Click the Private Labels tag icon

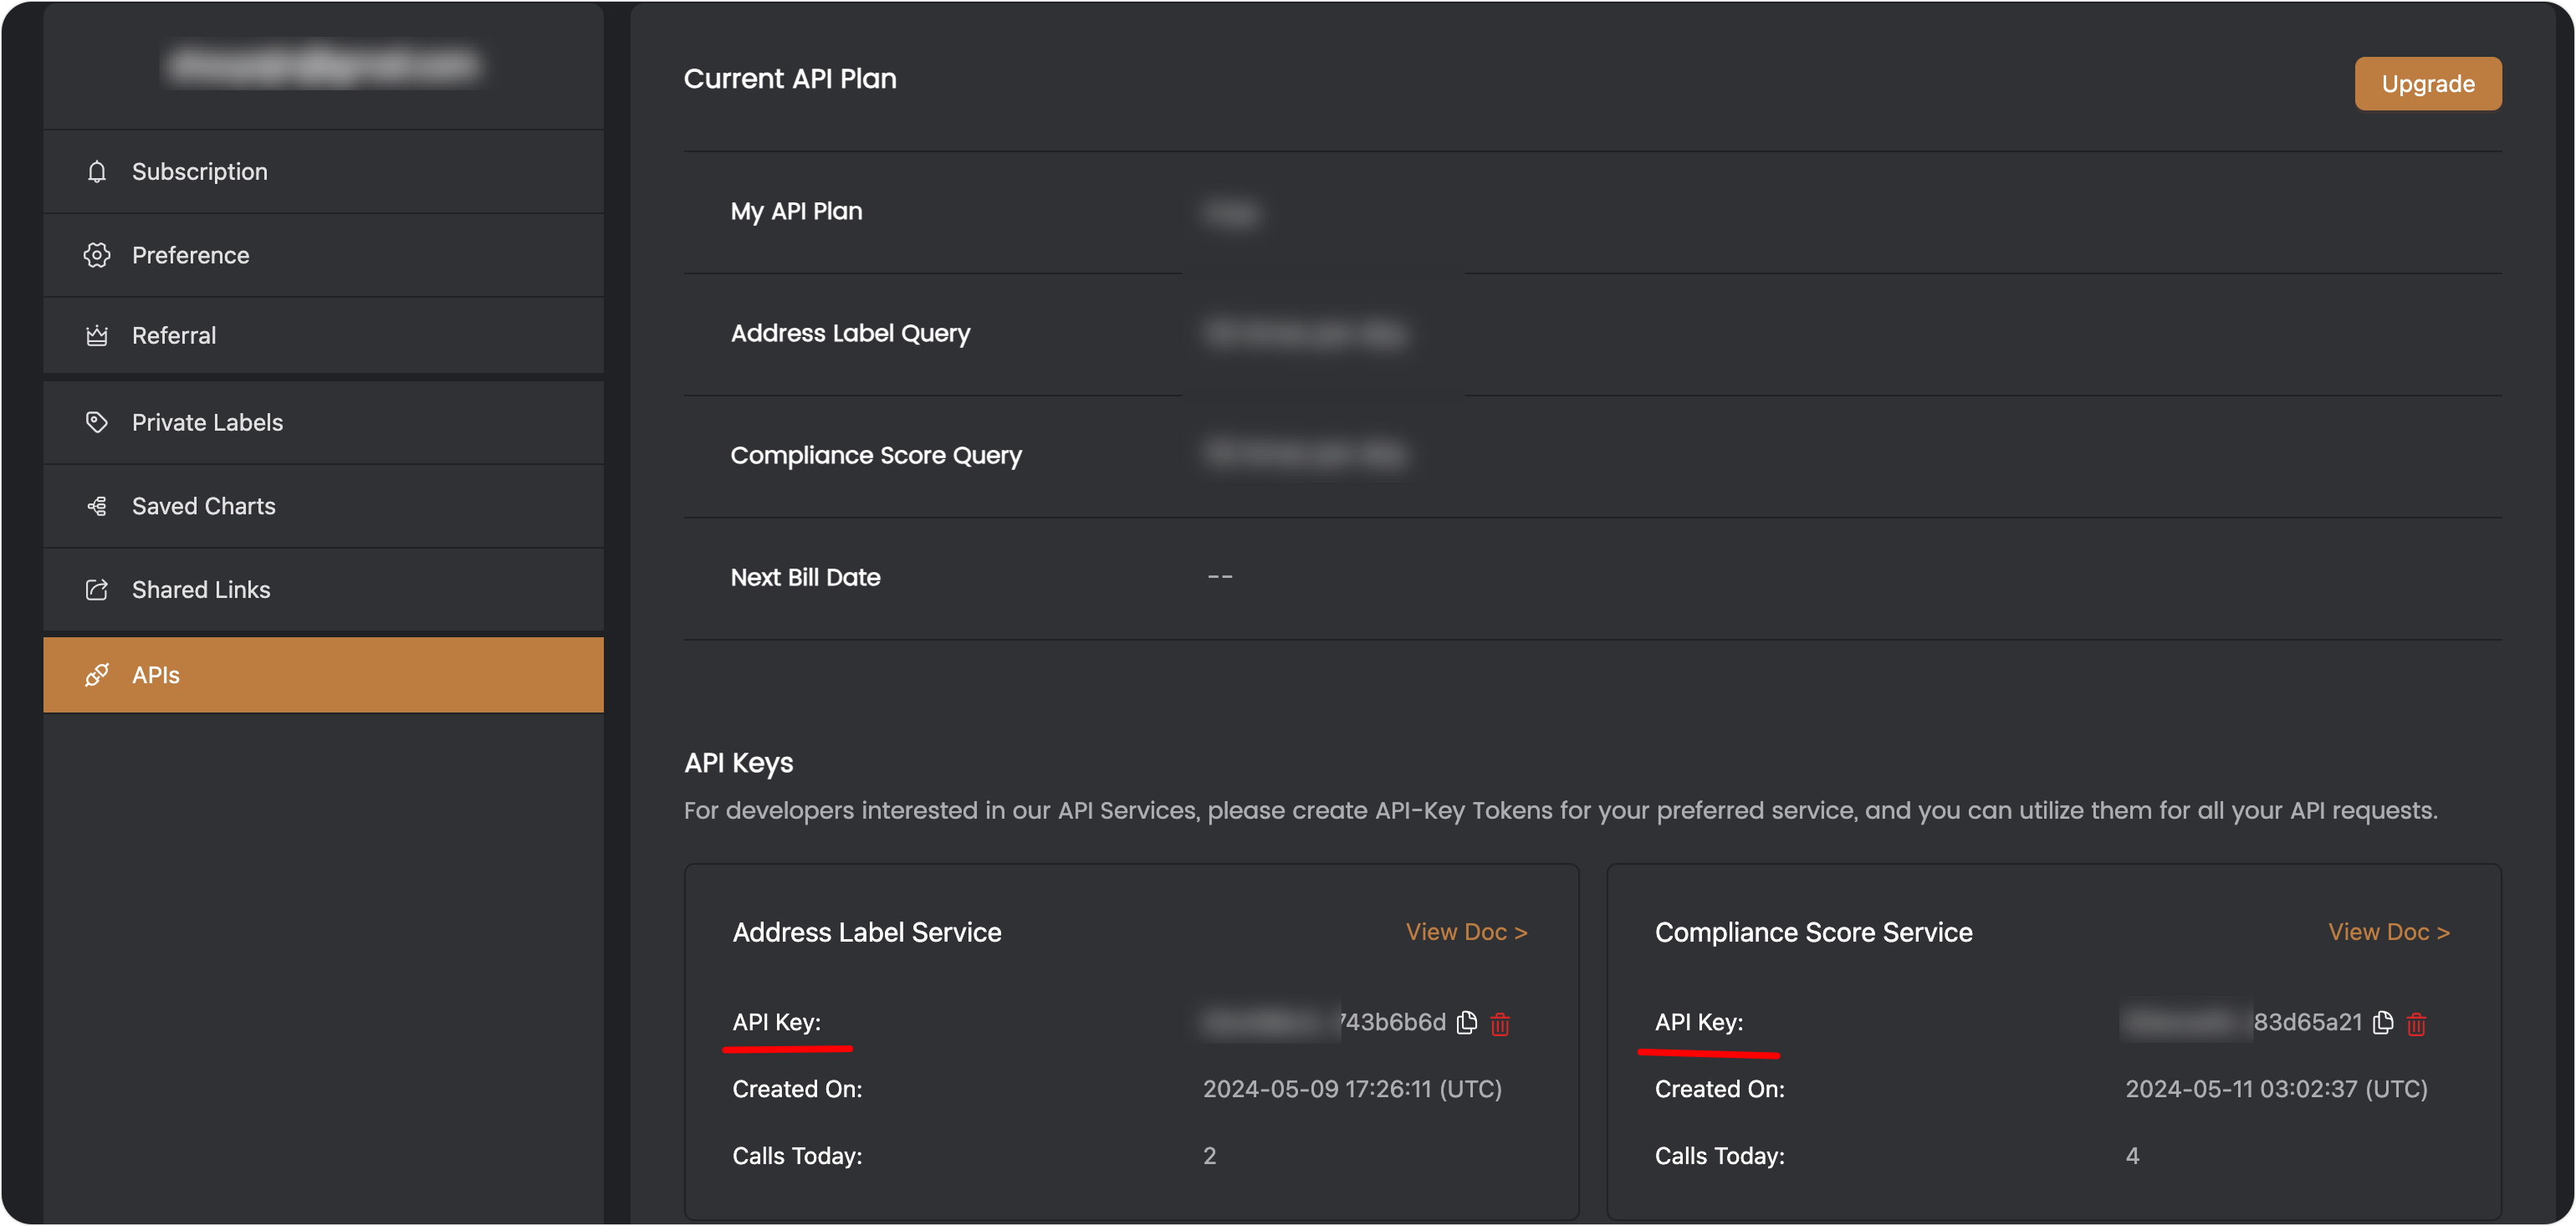coord(96,422)
